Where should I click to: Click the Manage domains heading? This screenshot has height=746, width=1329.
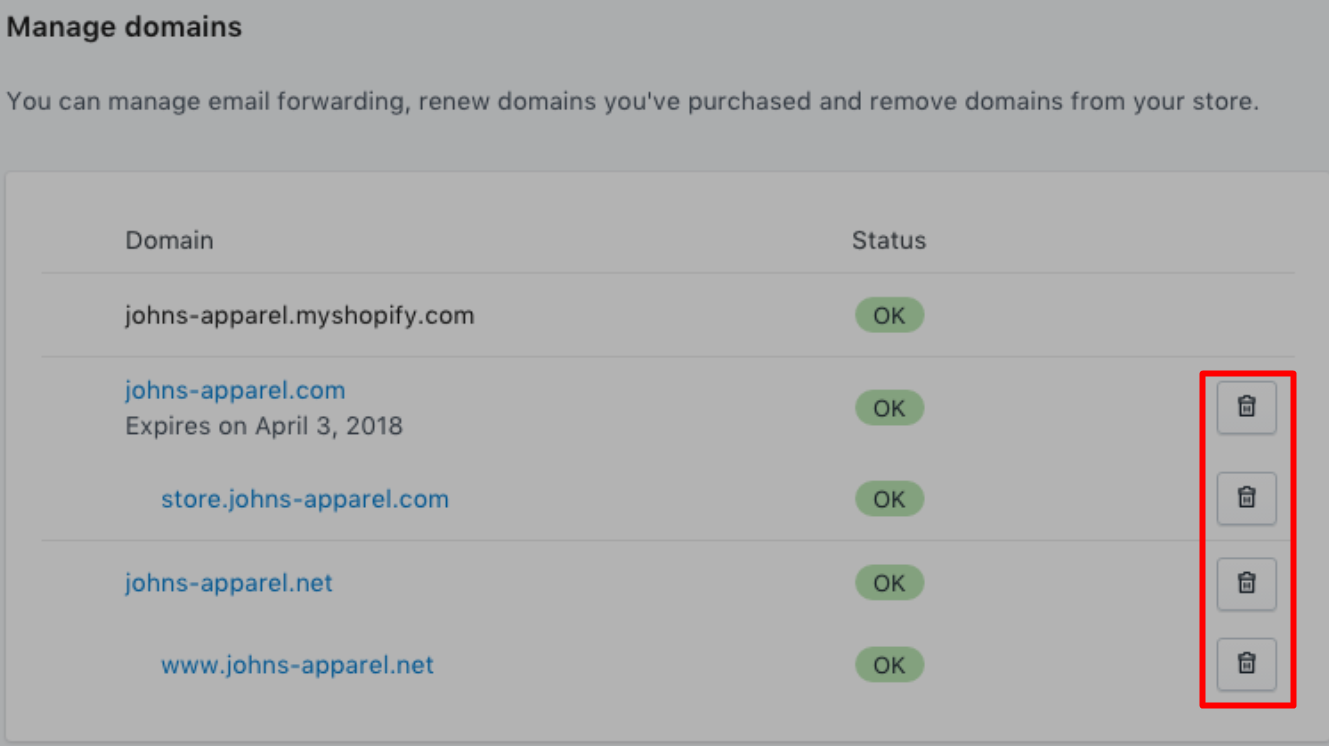(x=124, y=27)
